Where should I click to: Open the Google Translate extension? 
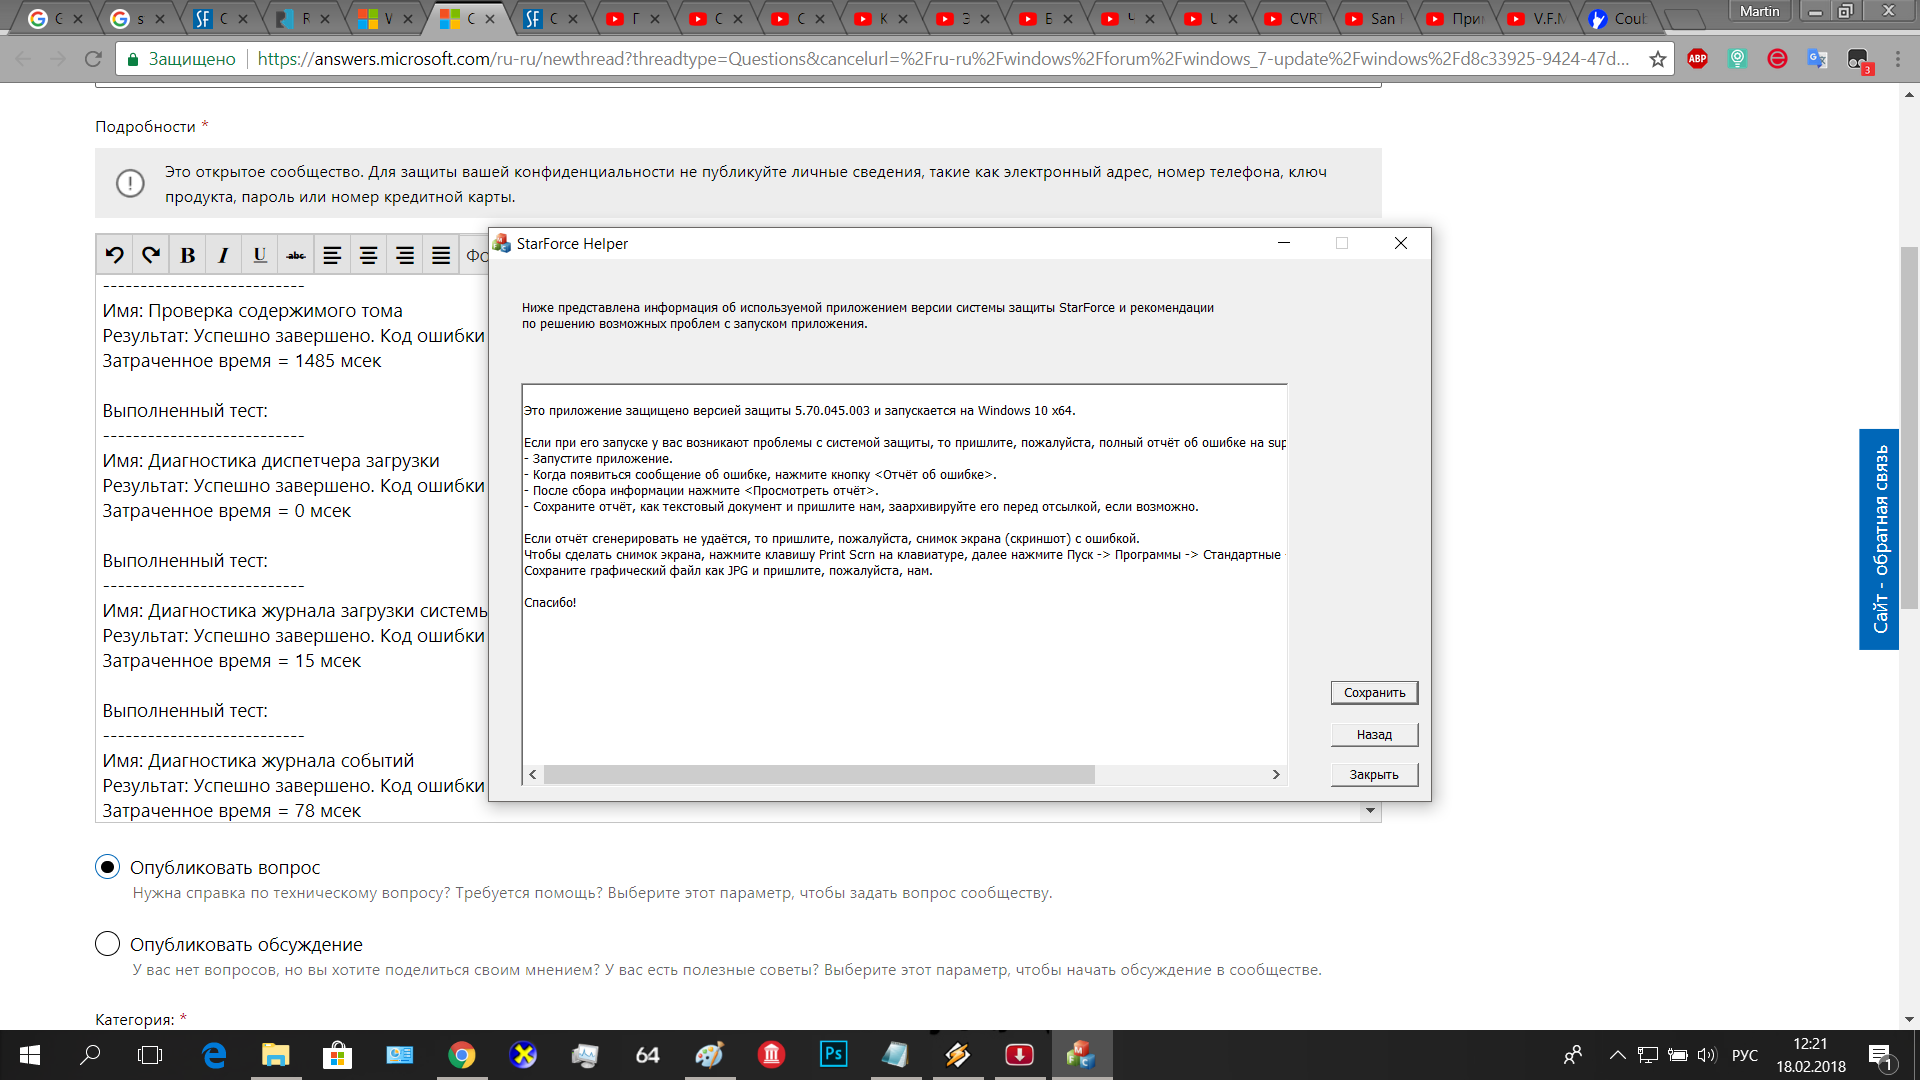pyautogui.click(x=1817, y=59)
